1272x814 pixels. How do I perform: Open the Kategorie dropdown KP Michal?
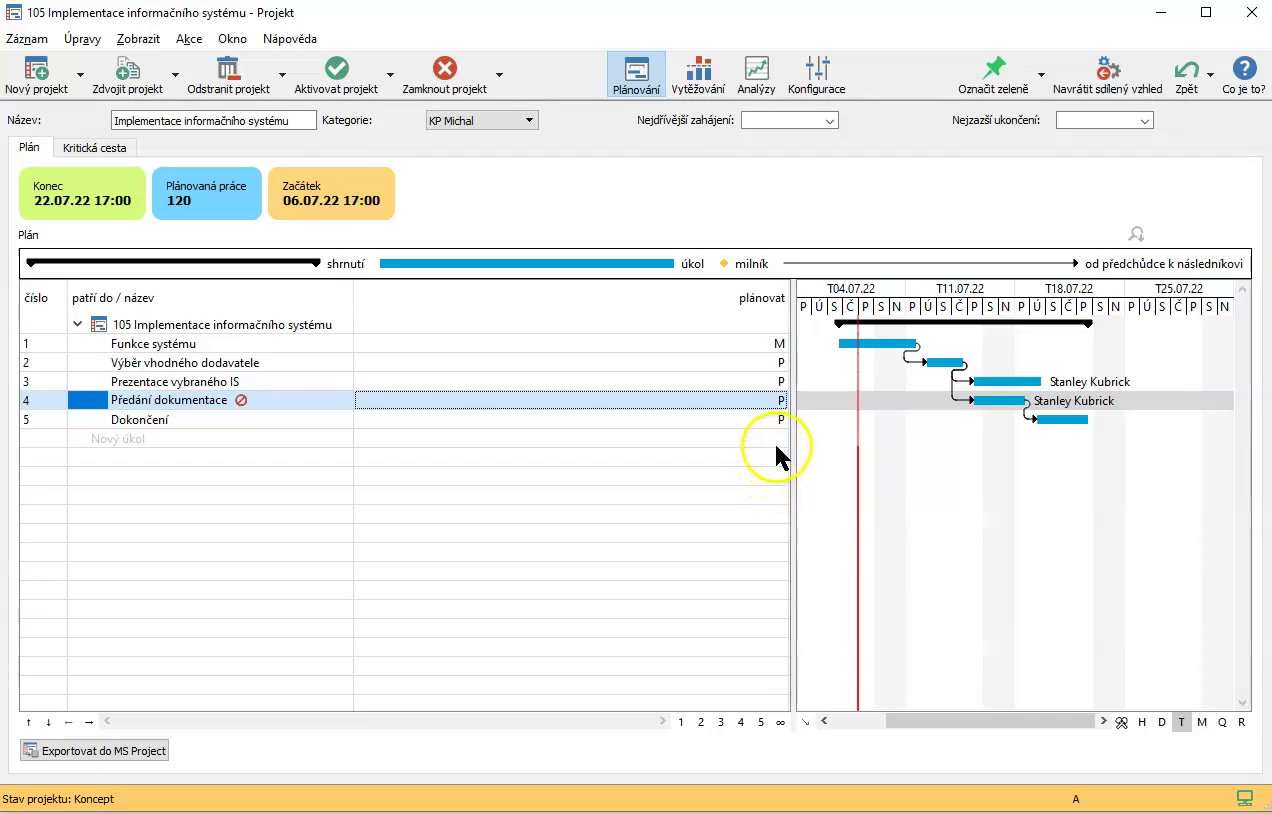pos(482,121)
